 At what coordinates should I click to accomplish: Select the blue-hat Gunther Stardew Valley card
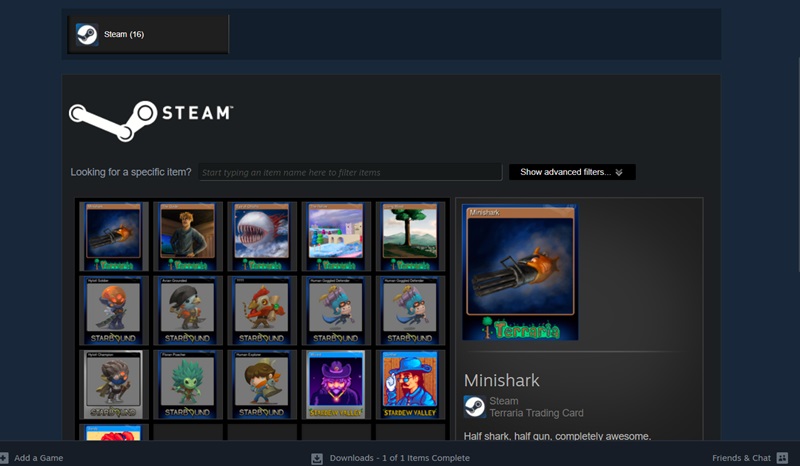coord(410,384)
